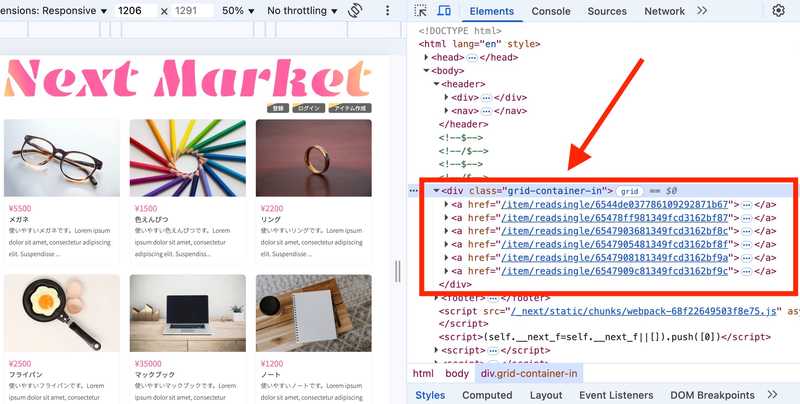Open the No throttling dropdown
The width and height of the screenshot is (800, 404).
302,11
